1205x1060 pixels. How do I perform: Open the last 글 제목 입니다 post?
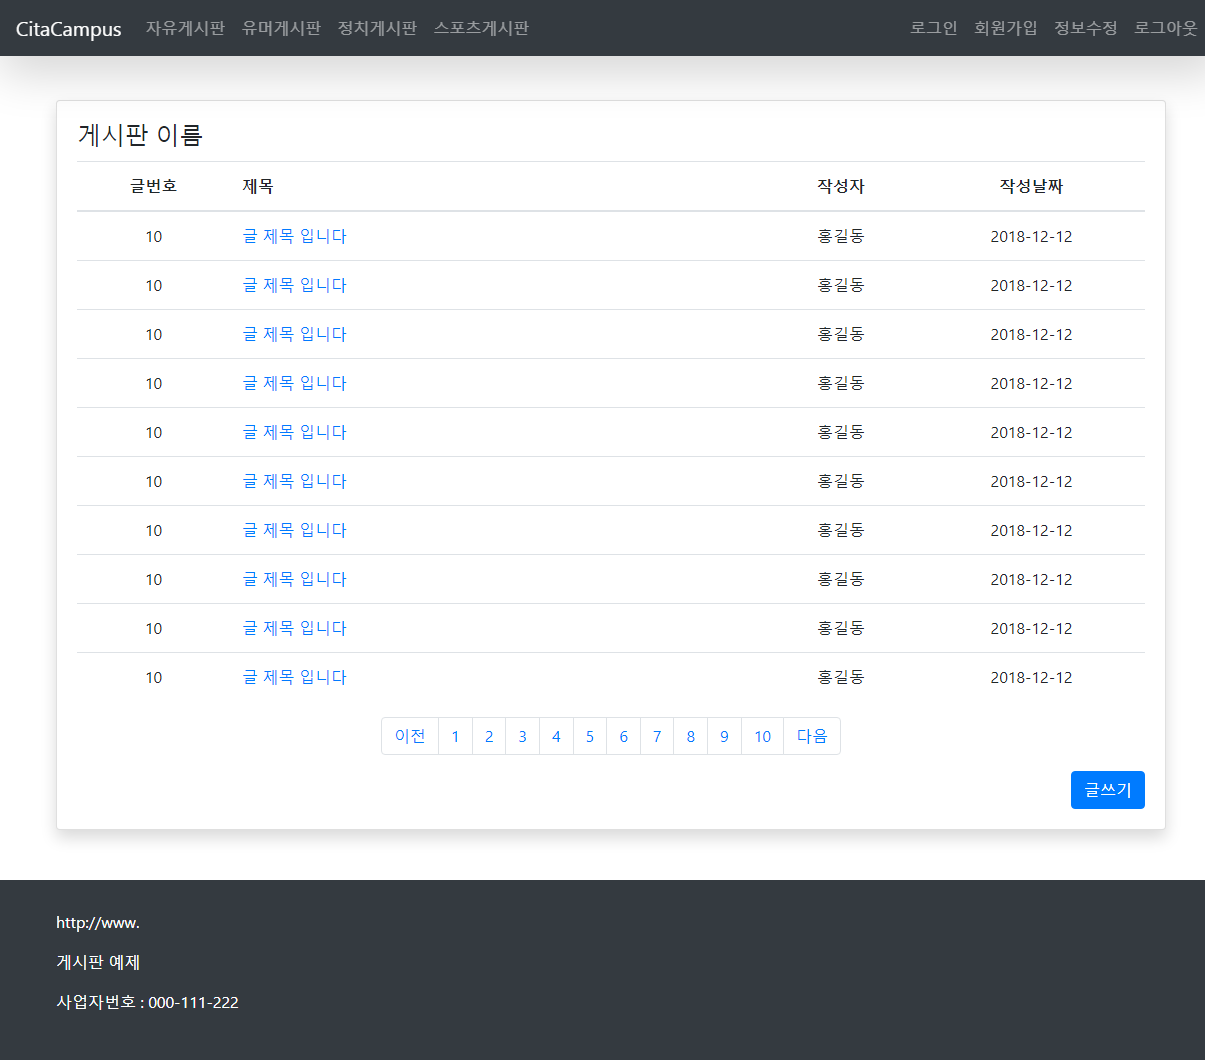point(295,677)
